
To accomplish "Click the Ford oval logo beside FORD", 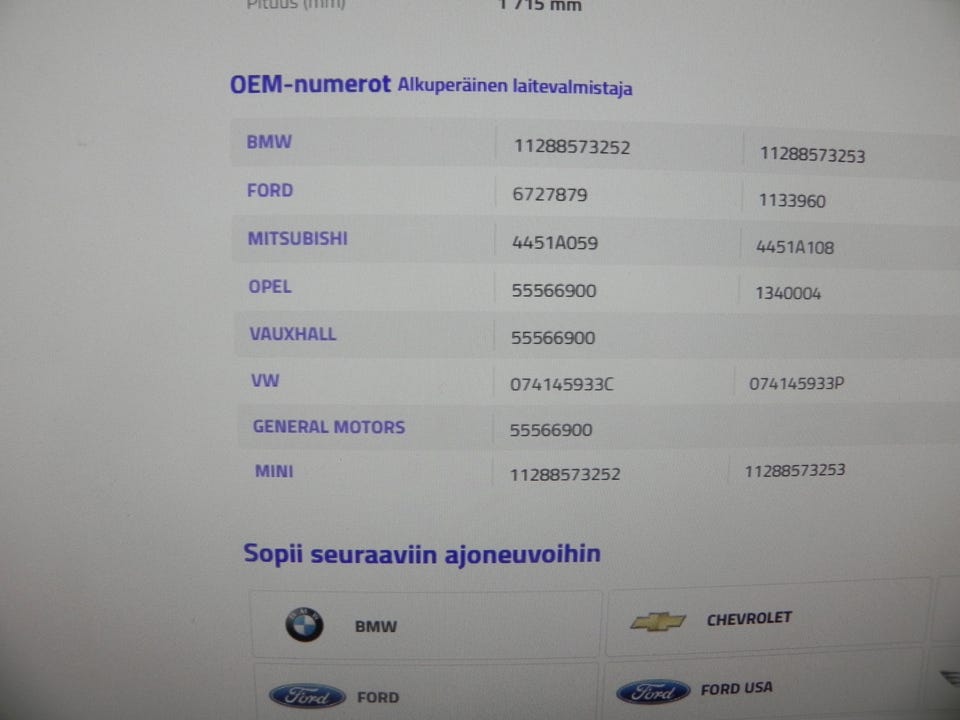I will point(307,696).
